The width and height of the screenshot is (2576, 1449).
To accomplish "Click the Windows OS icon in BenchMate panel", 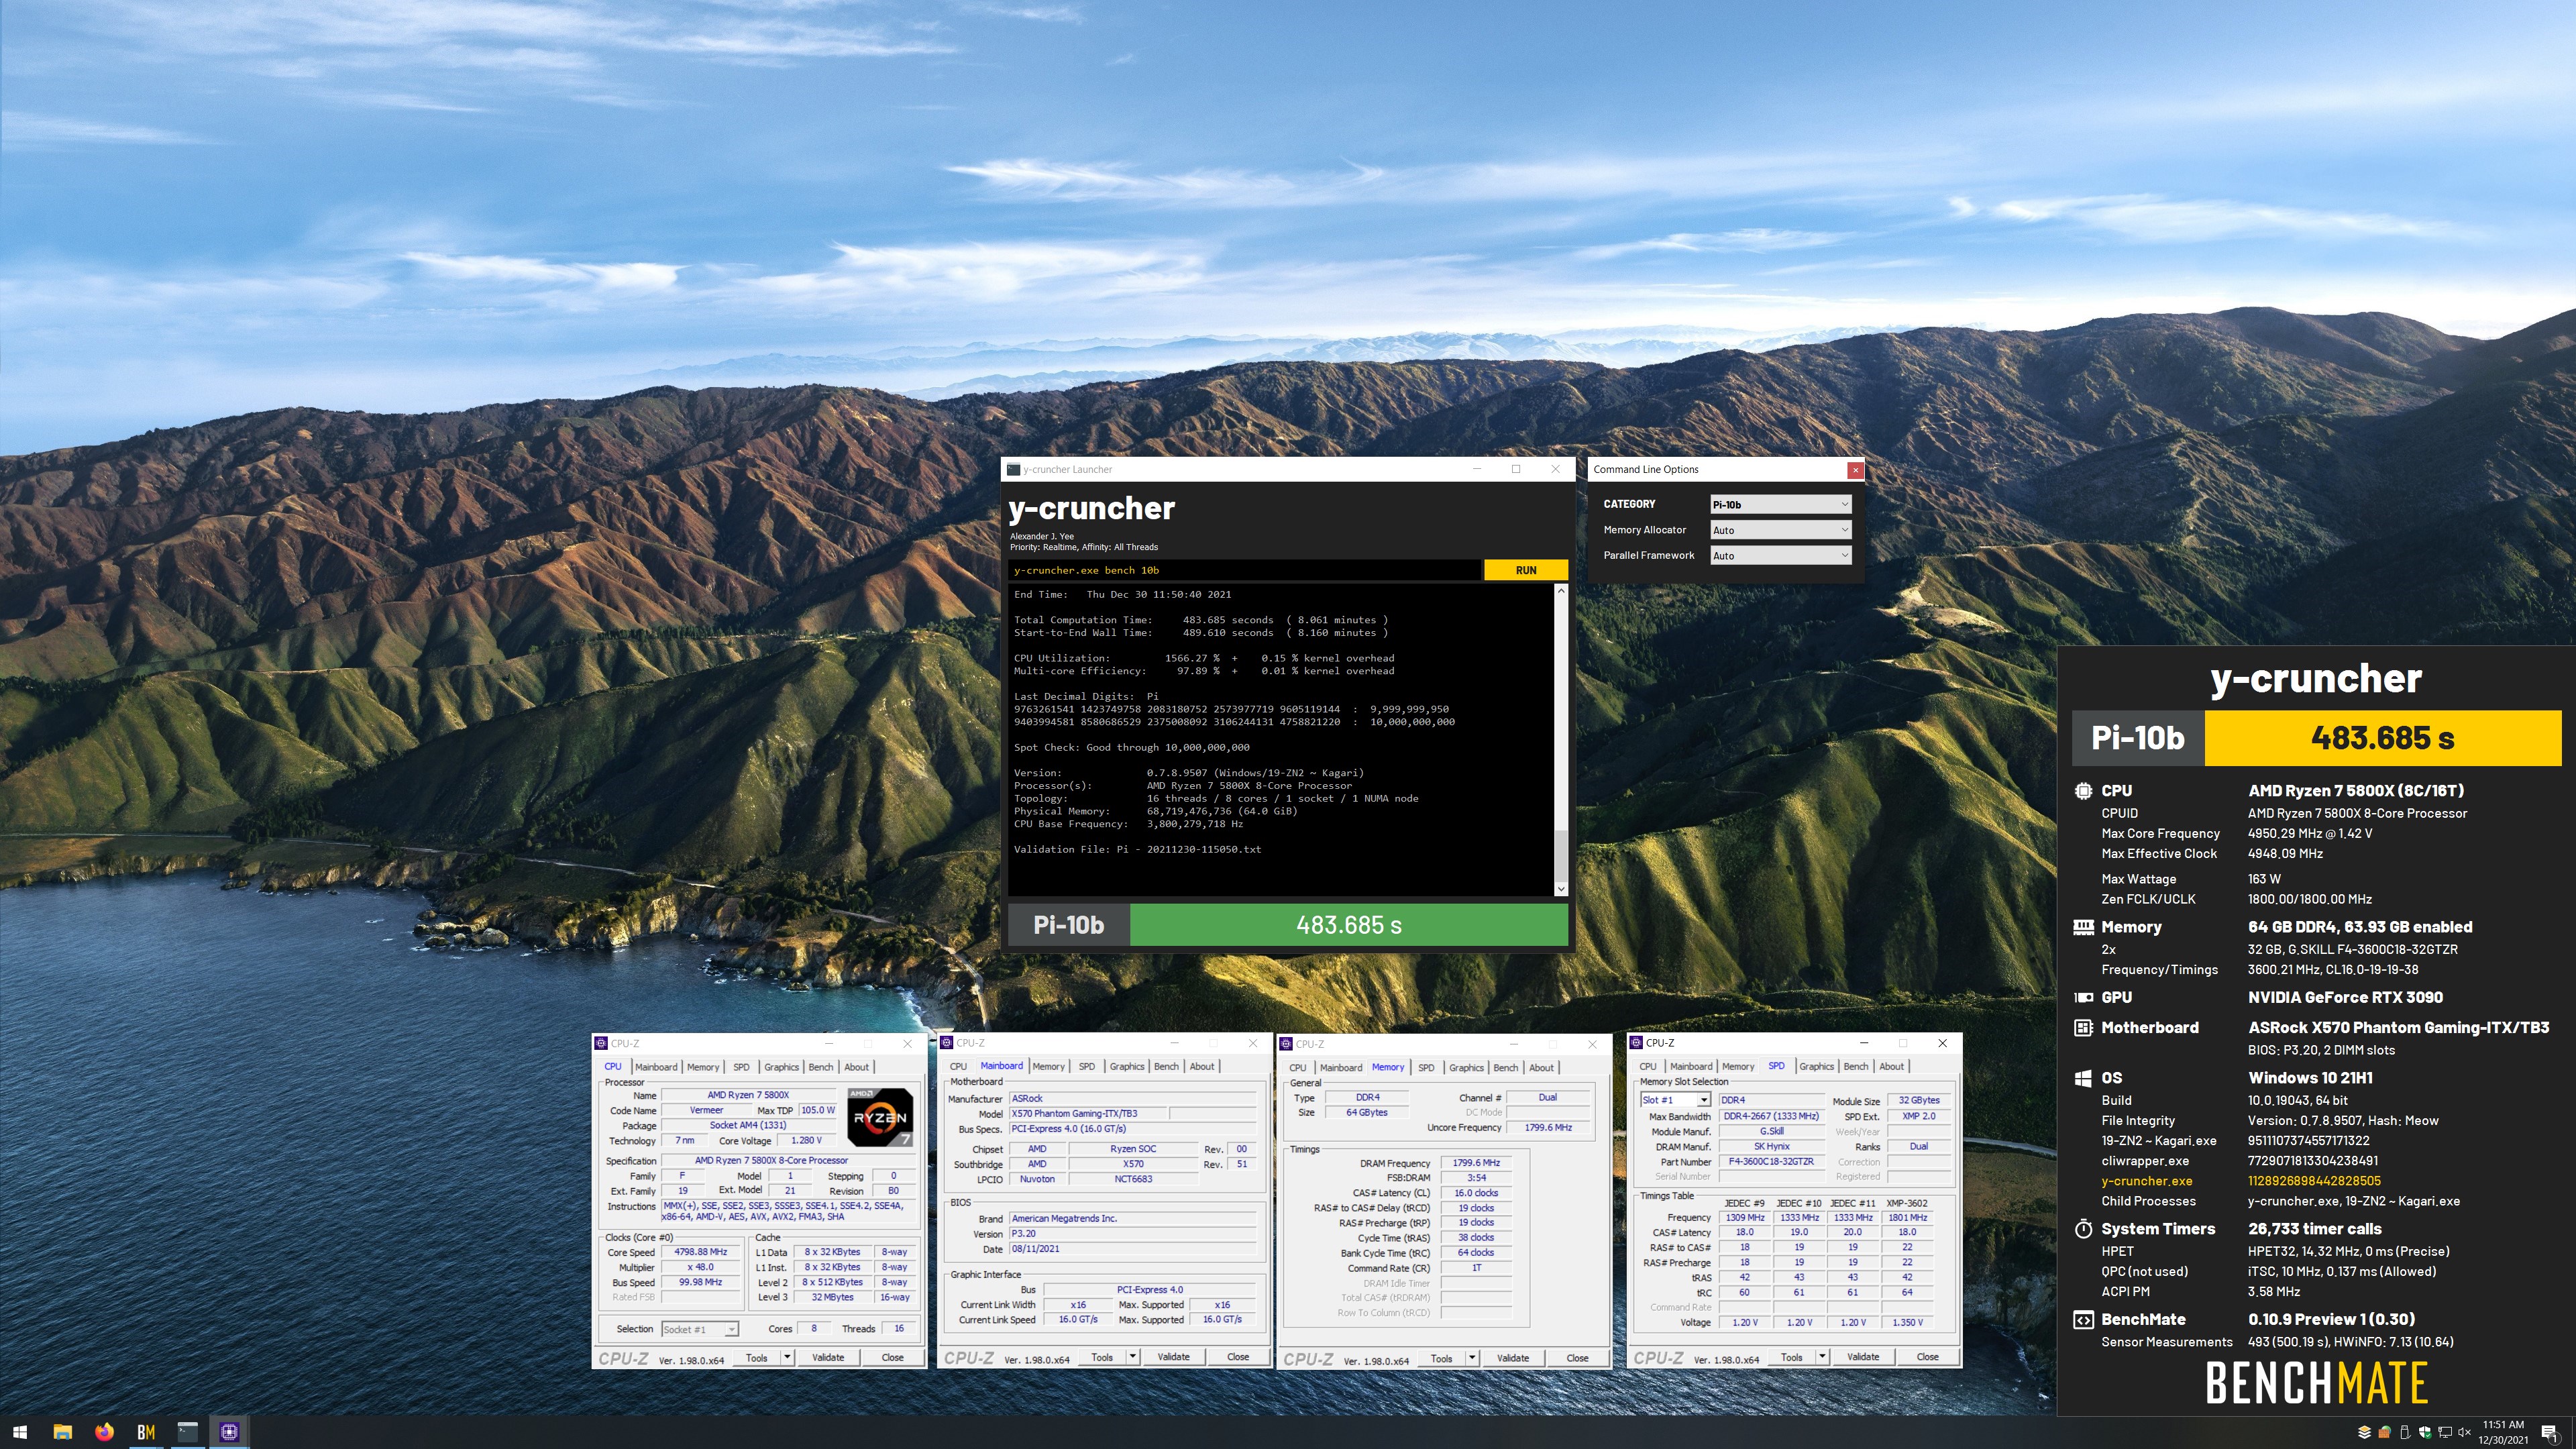I will pyautogui.click(x=2083, y=1078).
